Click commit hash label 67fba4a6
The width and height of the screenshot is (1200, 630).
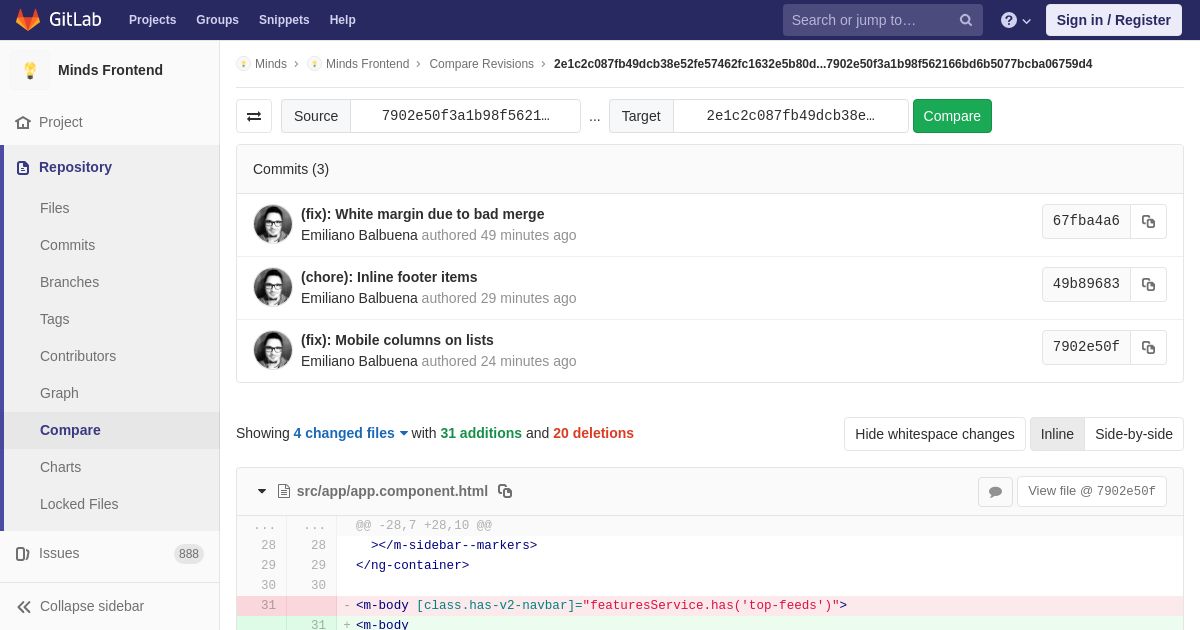tap(1086, 221)
